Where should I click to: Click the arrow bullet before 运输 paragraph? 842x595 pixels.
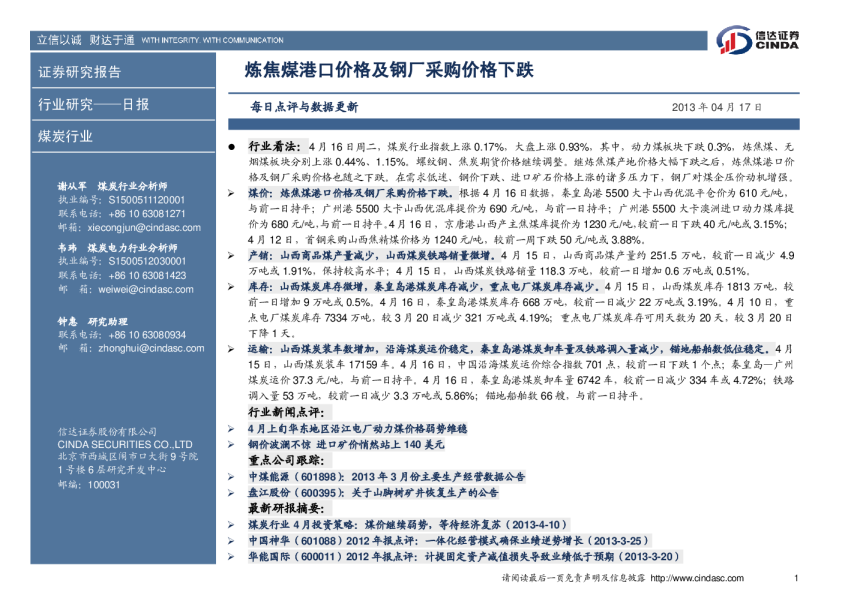click(231, 350)
